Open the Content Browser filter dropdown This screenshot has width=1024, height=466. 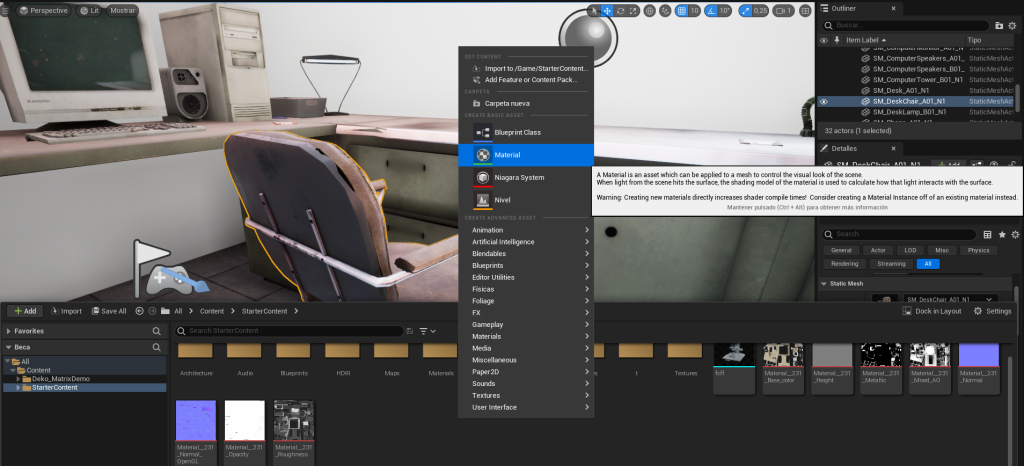(x=428, y=331)
